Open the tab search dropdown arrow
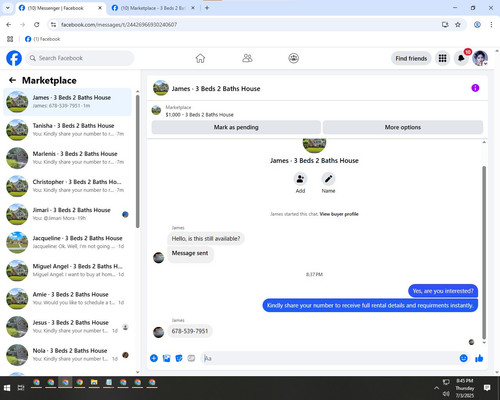The image size is (500, 400). tap(8, 8)
